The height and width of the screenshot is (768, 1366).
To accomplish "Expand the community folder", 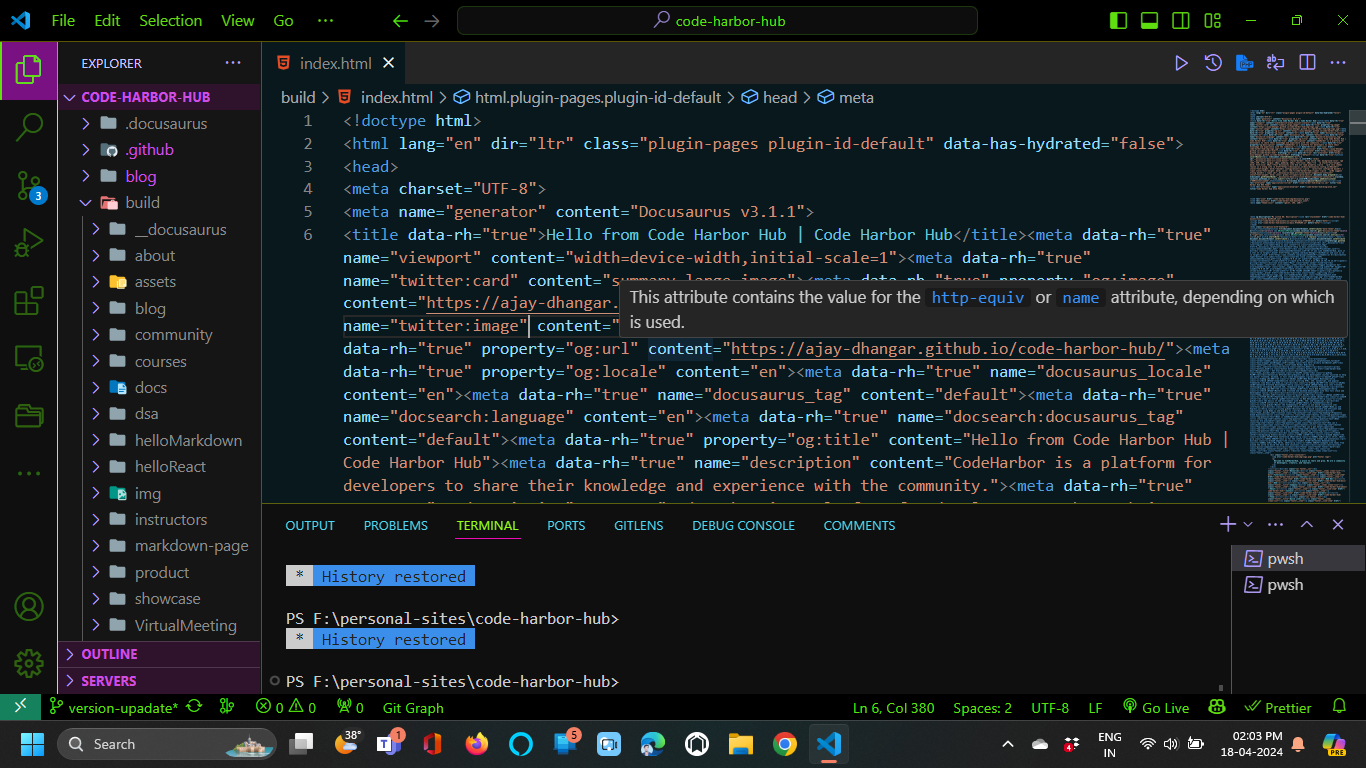I will click(159, 335).
